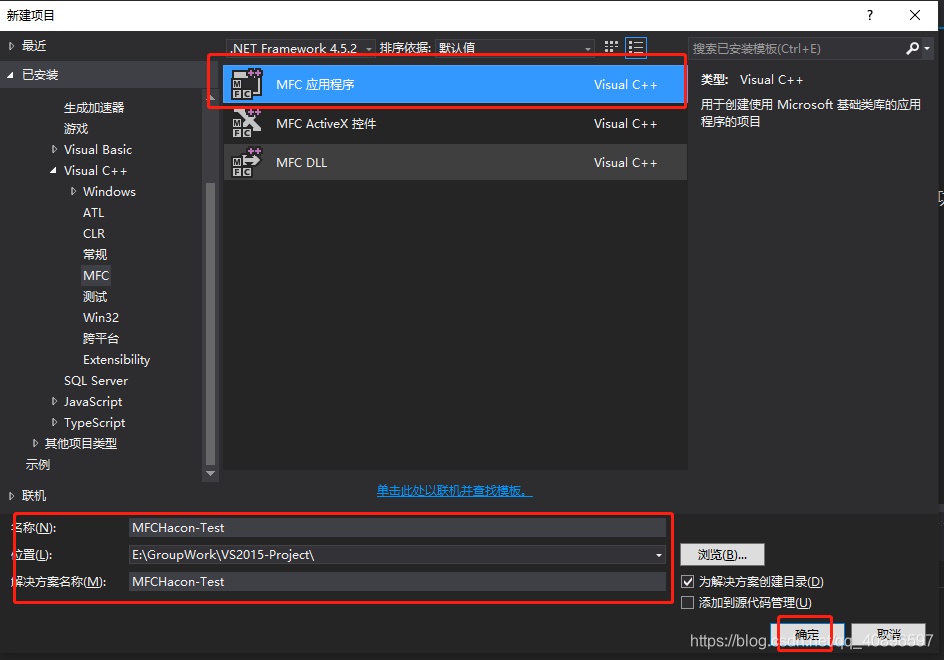Screen dimensions: 944x660
Task: Select the MFC DLL template icon
Action: point(246,162)
